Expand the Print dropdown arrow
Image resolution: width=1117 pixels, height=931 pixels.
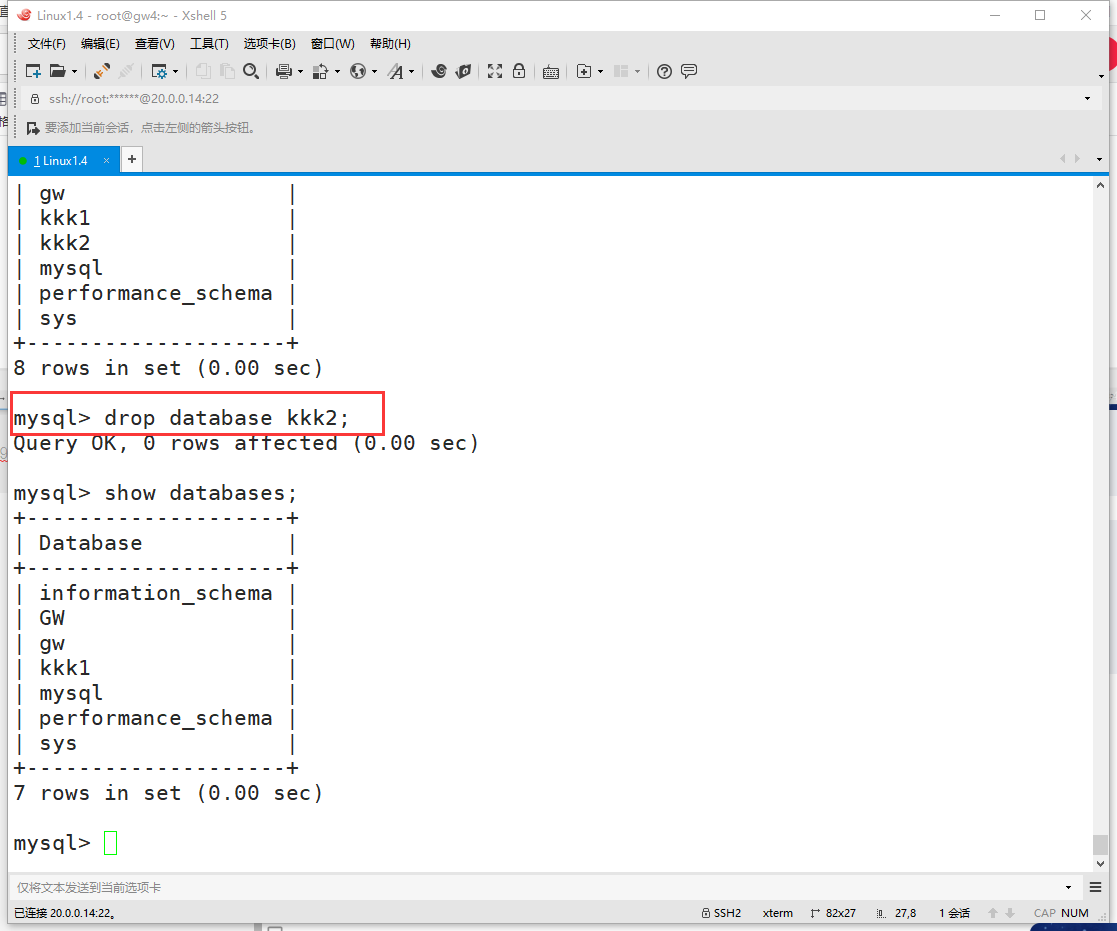click(x=301, y=72)
